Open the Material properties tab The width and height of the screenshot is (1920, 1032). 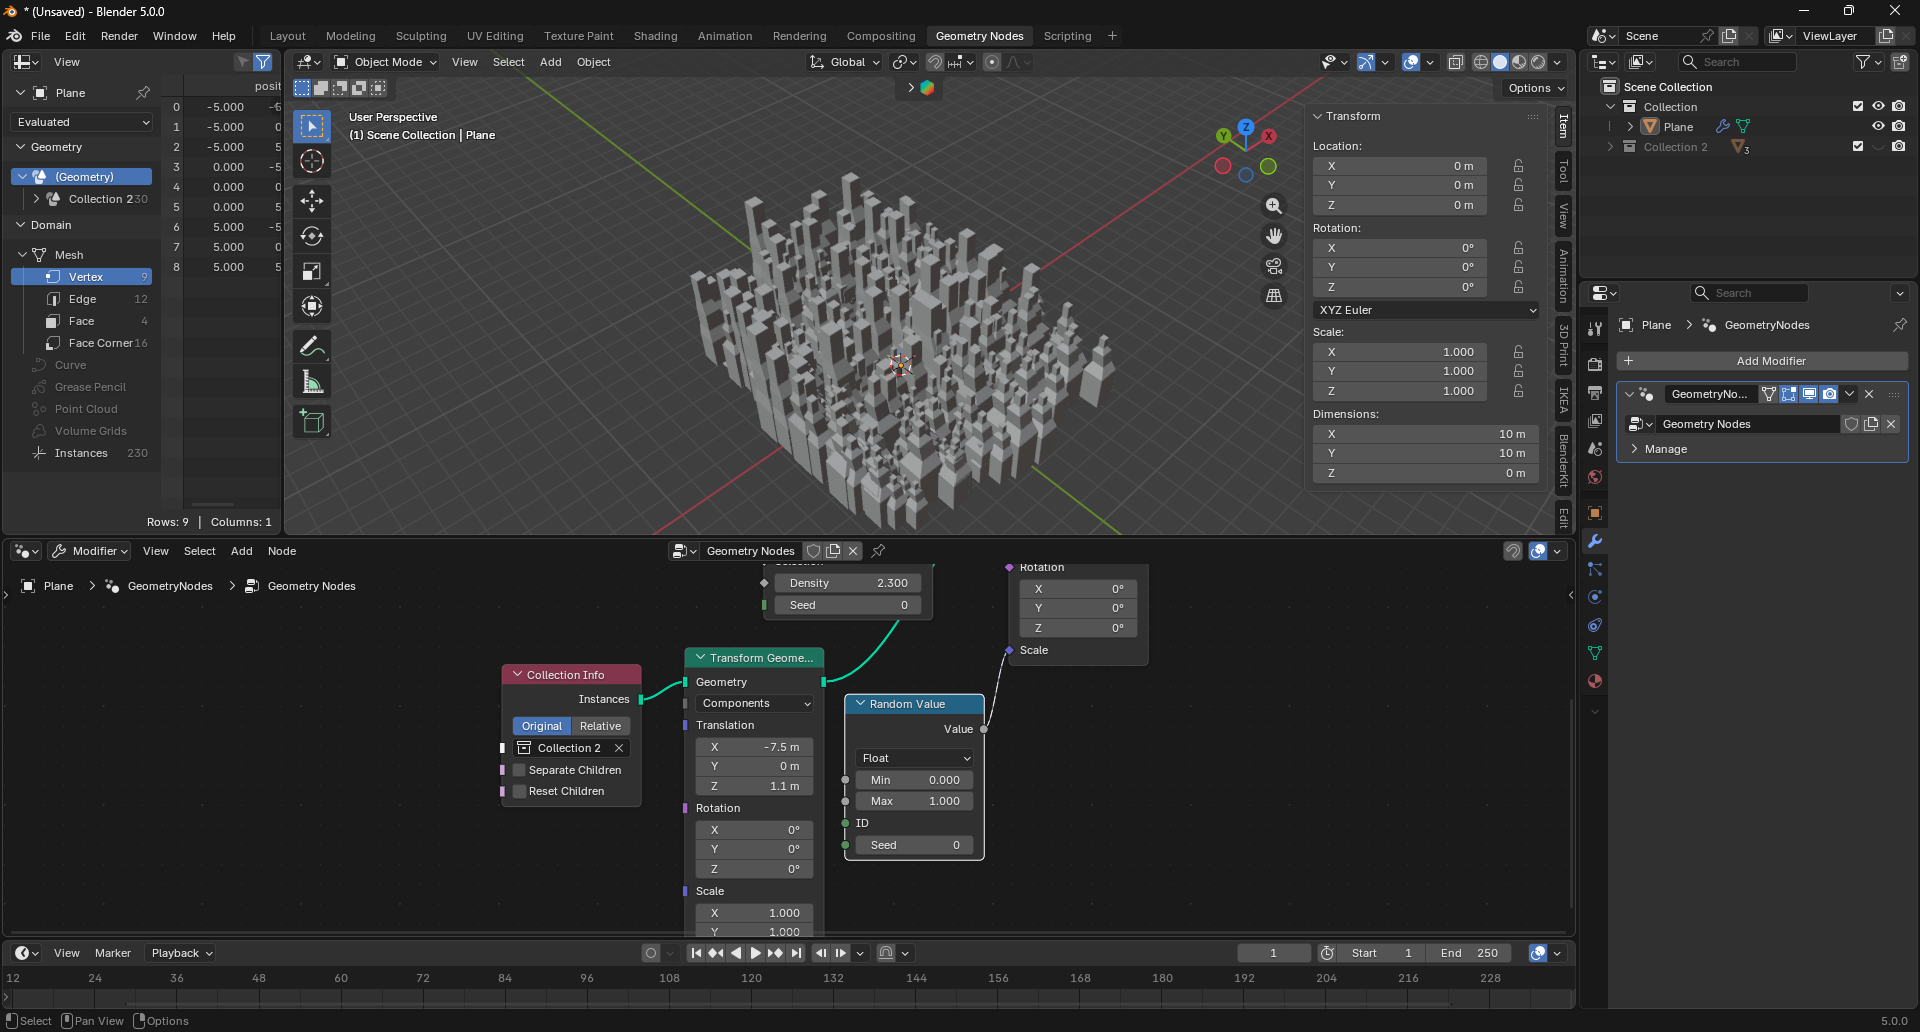point(1595,681)
